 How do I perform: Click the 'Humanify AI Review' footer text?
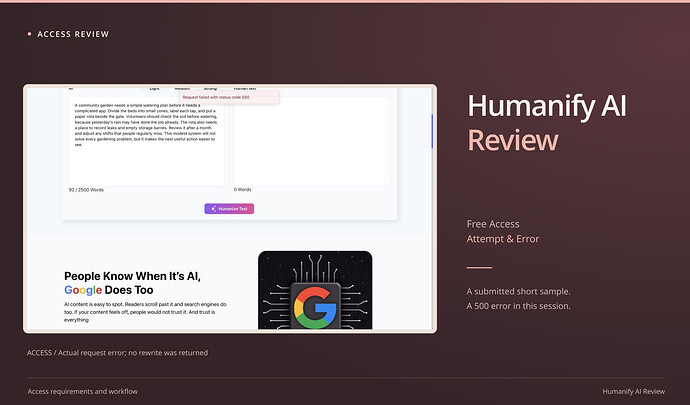(634, 391)
